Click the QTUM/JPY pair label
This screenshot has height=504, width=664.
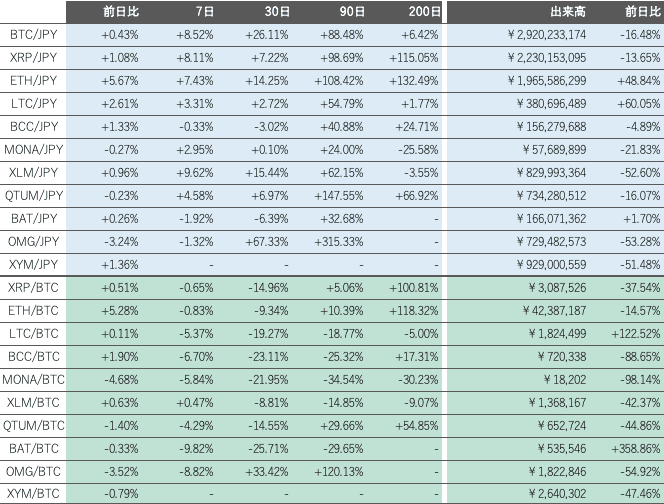[33, 195]
